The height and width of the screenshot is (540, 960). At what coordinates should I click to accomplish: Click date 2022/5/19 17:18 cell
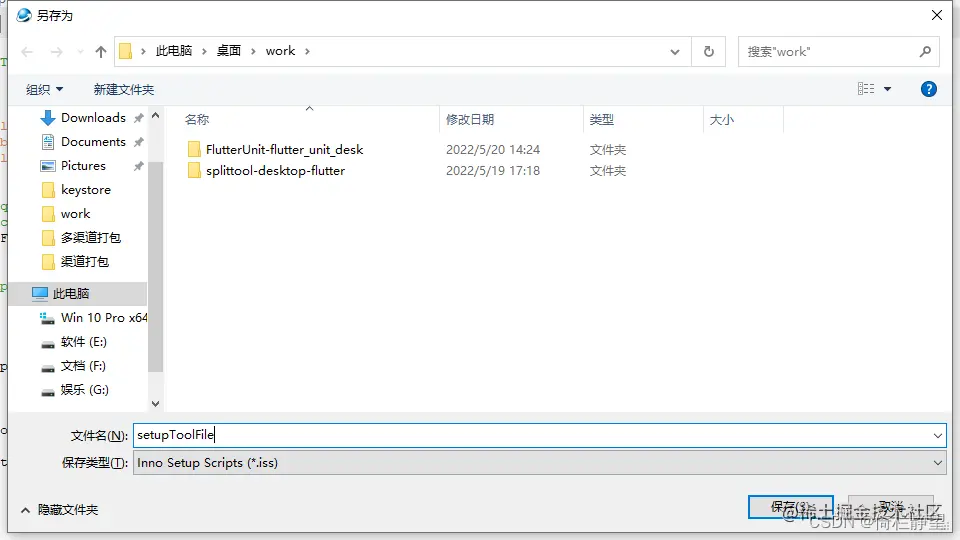pyautogui.click(x=493, y=171)
